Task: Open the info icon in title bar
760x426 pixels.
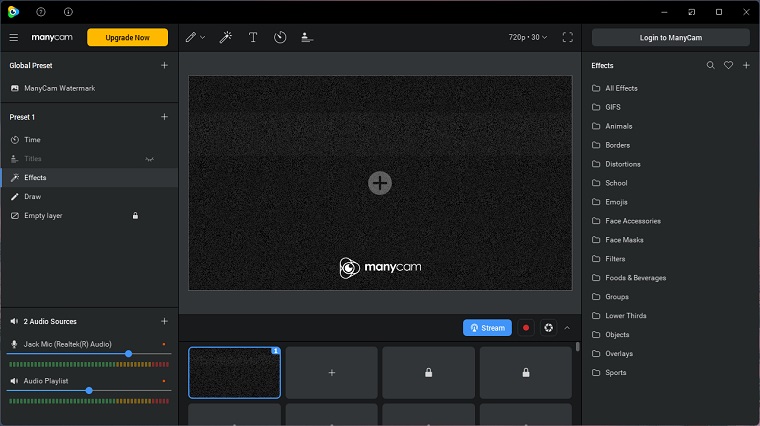Action: (x=68, y=12)
